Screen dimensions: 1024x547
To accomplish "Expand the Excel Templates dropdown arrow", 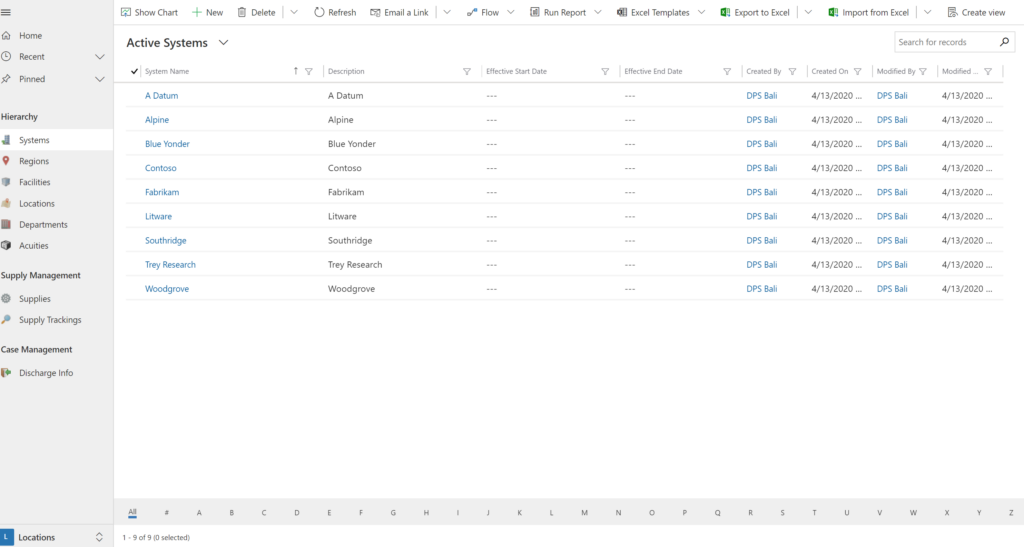I will tap(701, 12).
